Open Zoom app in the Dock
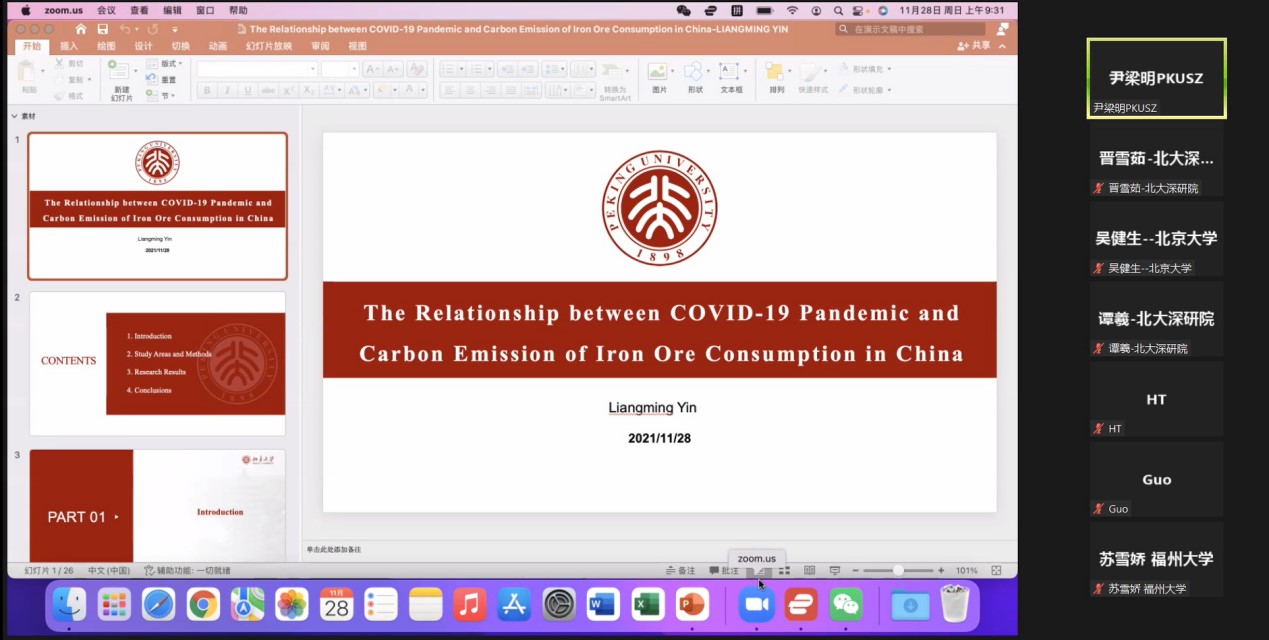The height and width of the screenshot is (640, 1269). (x=757, y=604)
